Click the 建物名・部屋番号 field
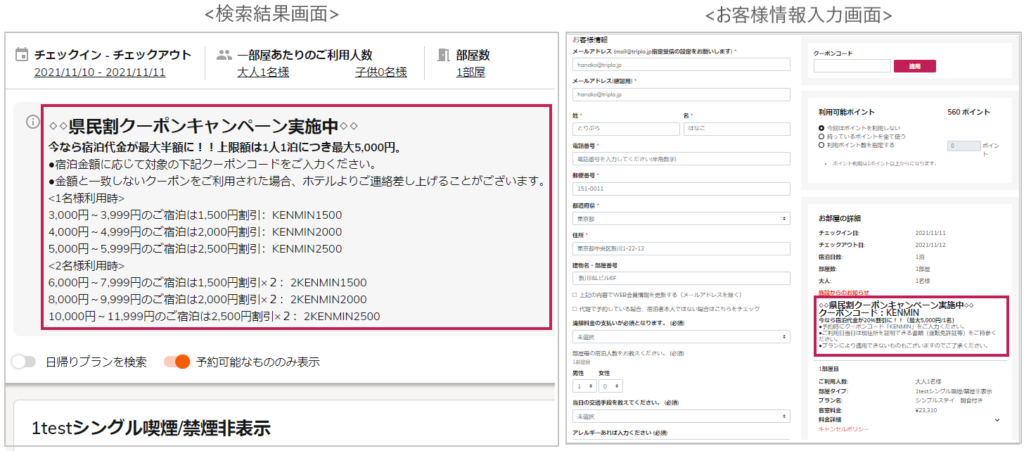Image resolution: width=1024 pixels, height=451 pixels. 681,279
